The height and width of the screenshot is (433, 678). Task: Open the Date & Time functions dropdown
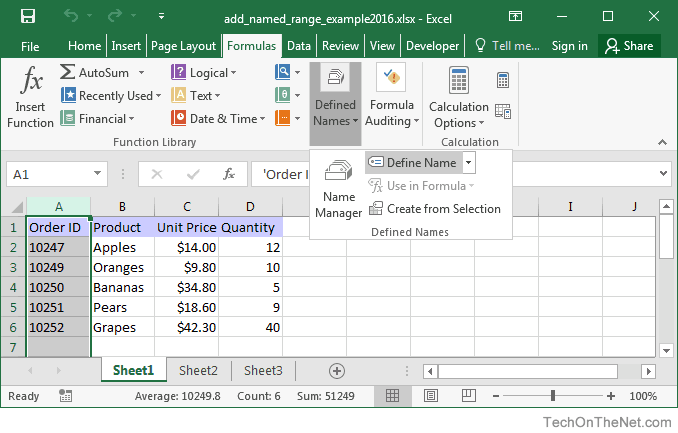[x=218, y=119]
